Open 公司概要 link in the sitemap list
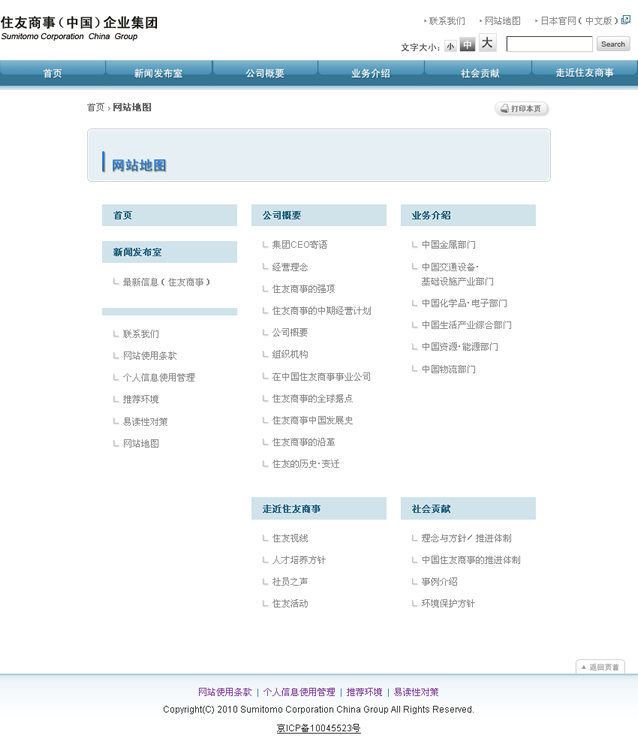The height and width of the screenshot is (748, 638). pyautogui.click(x=290, y=332)
